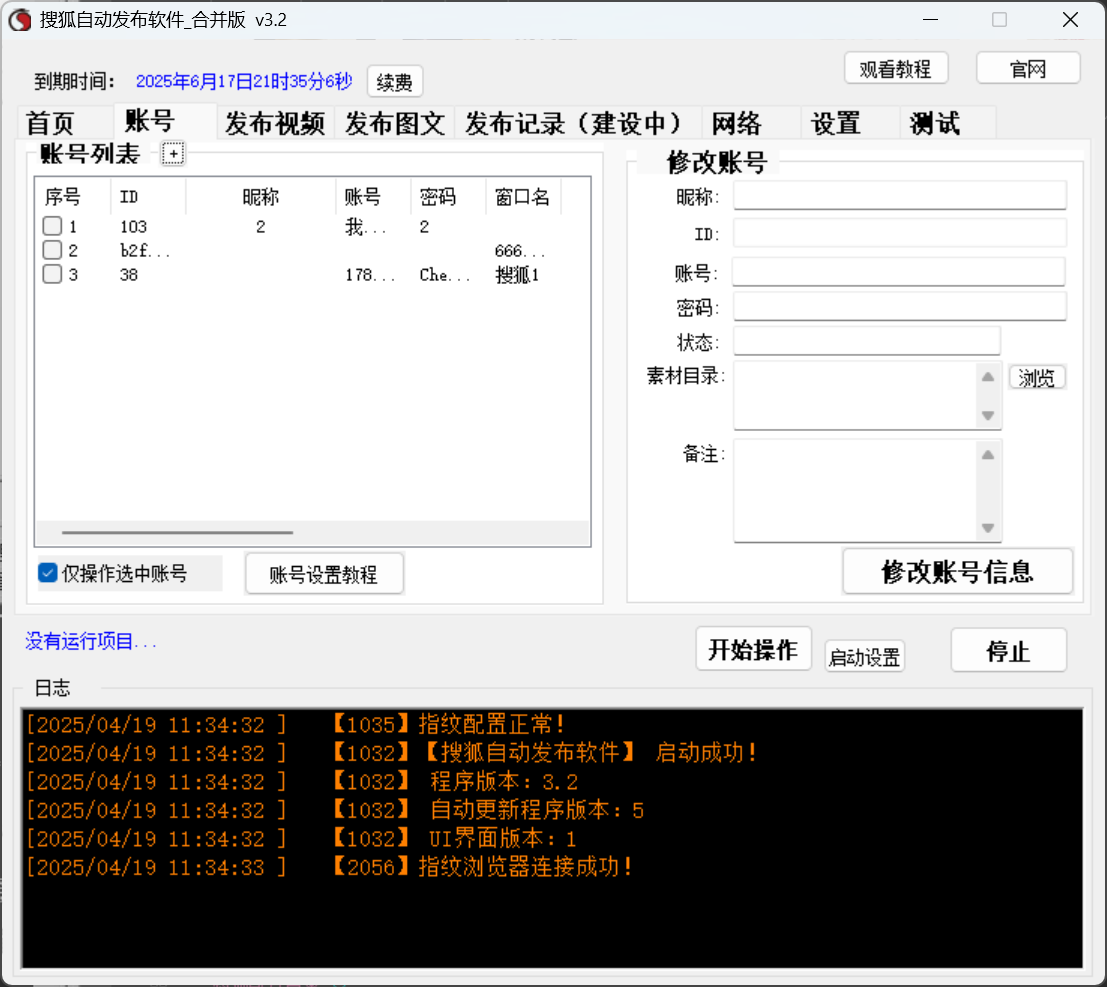Click the 浏览 browse button
This screenshot has height=987, width=1107.
(1036, 378)
